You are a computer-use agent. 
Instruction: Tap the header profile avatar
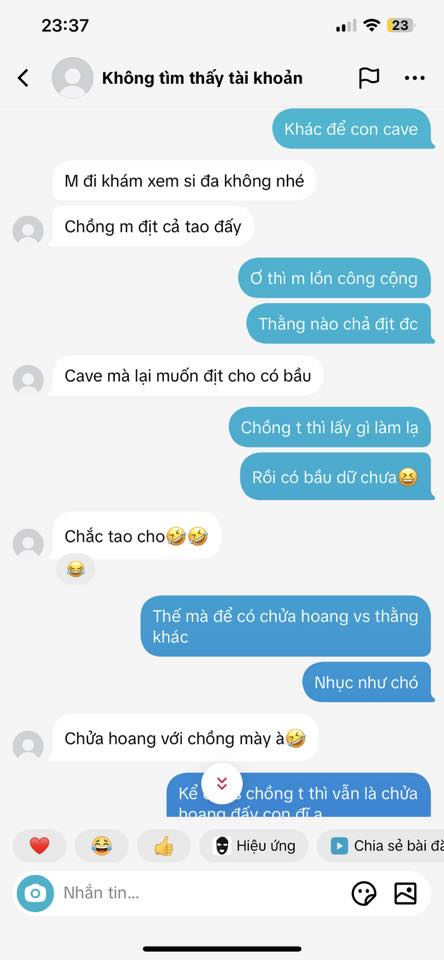(73, 78)
